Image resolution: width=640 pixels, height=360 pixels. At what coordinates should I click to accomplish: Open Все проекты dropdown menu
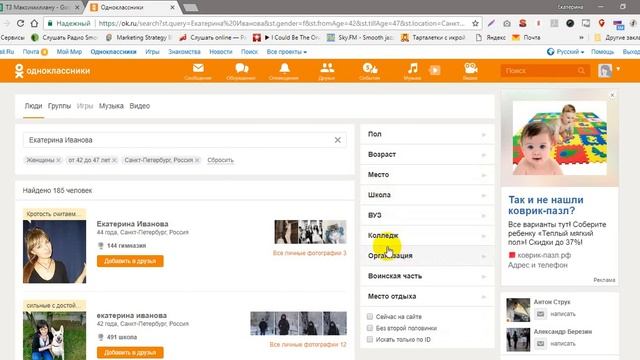[287, 52]
